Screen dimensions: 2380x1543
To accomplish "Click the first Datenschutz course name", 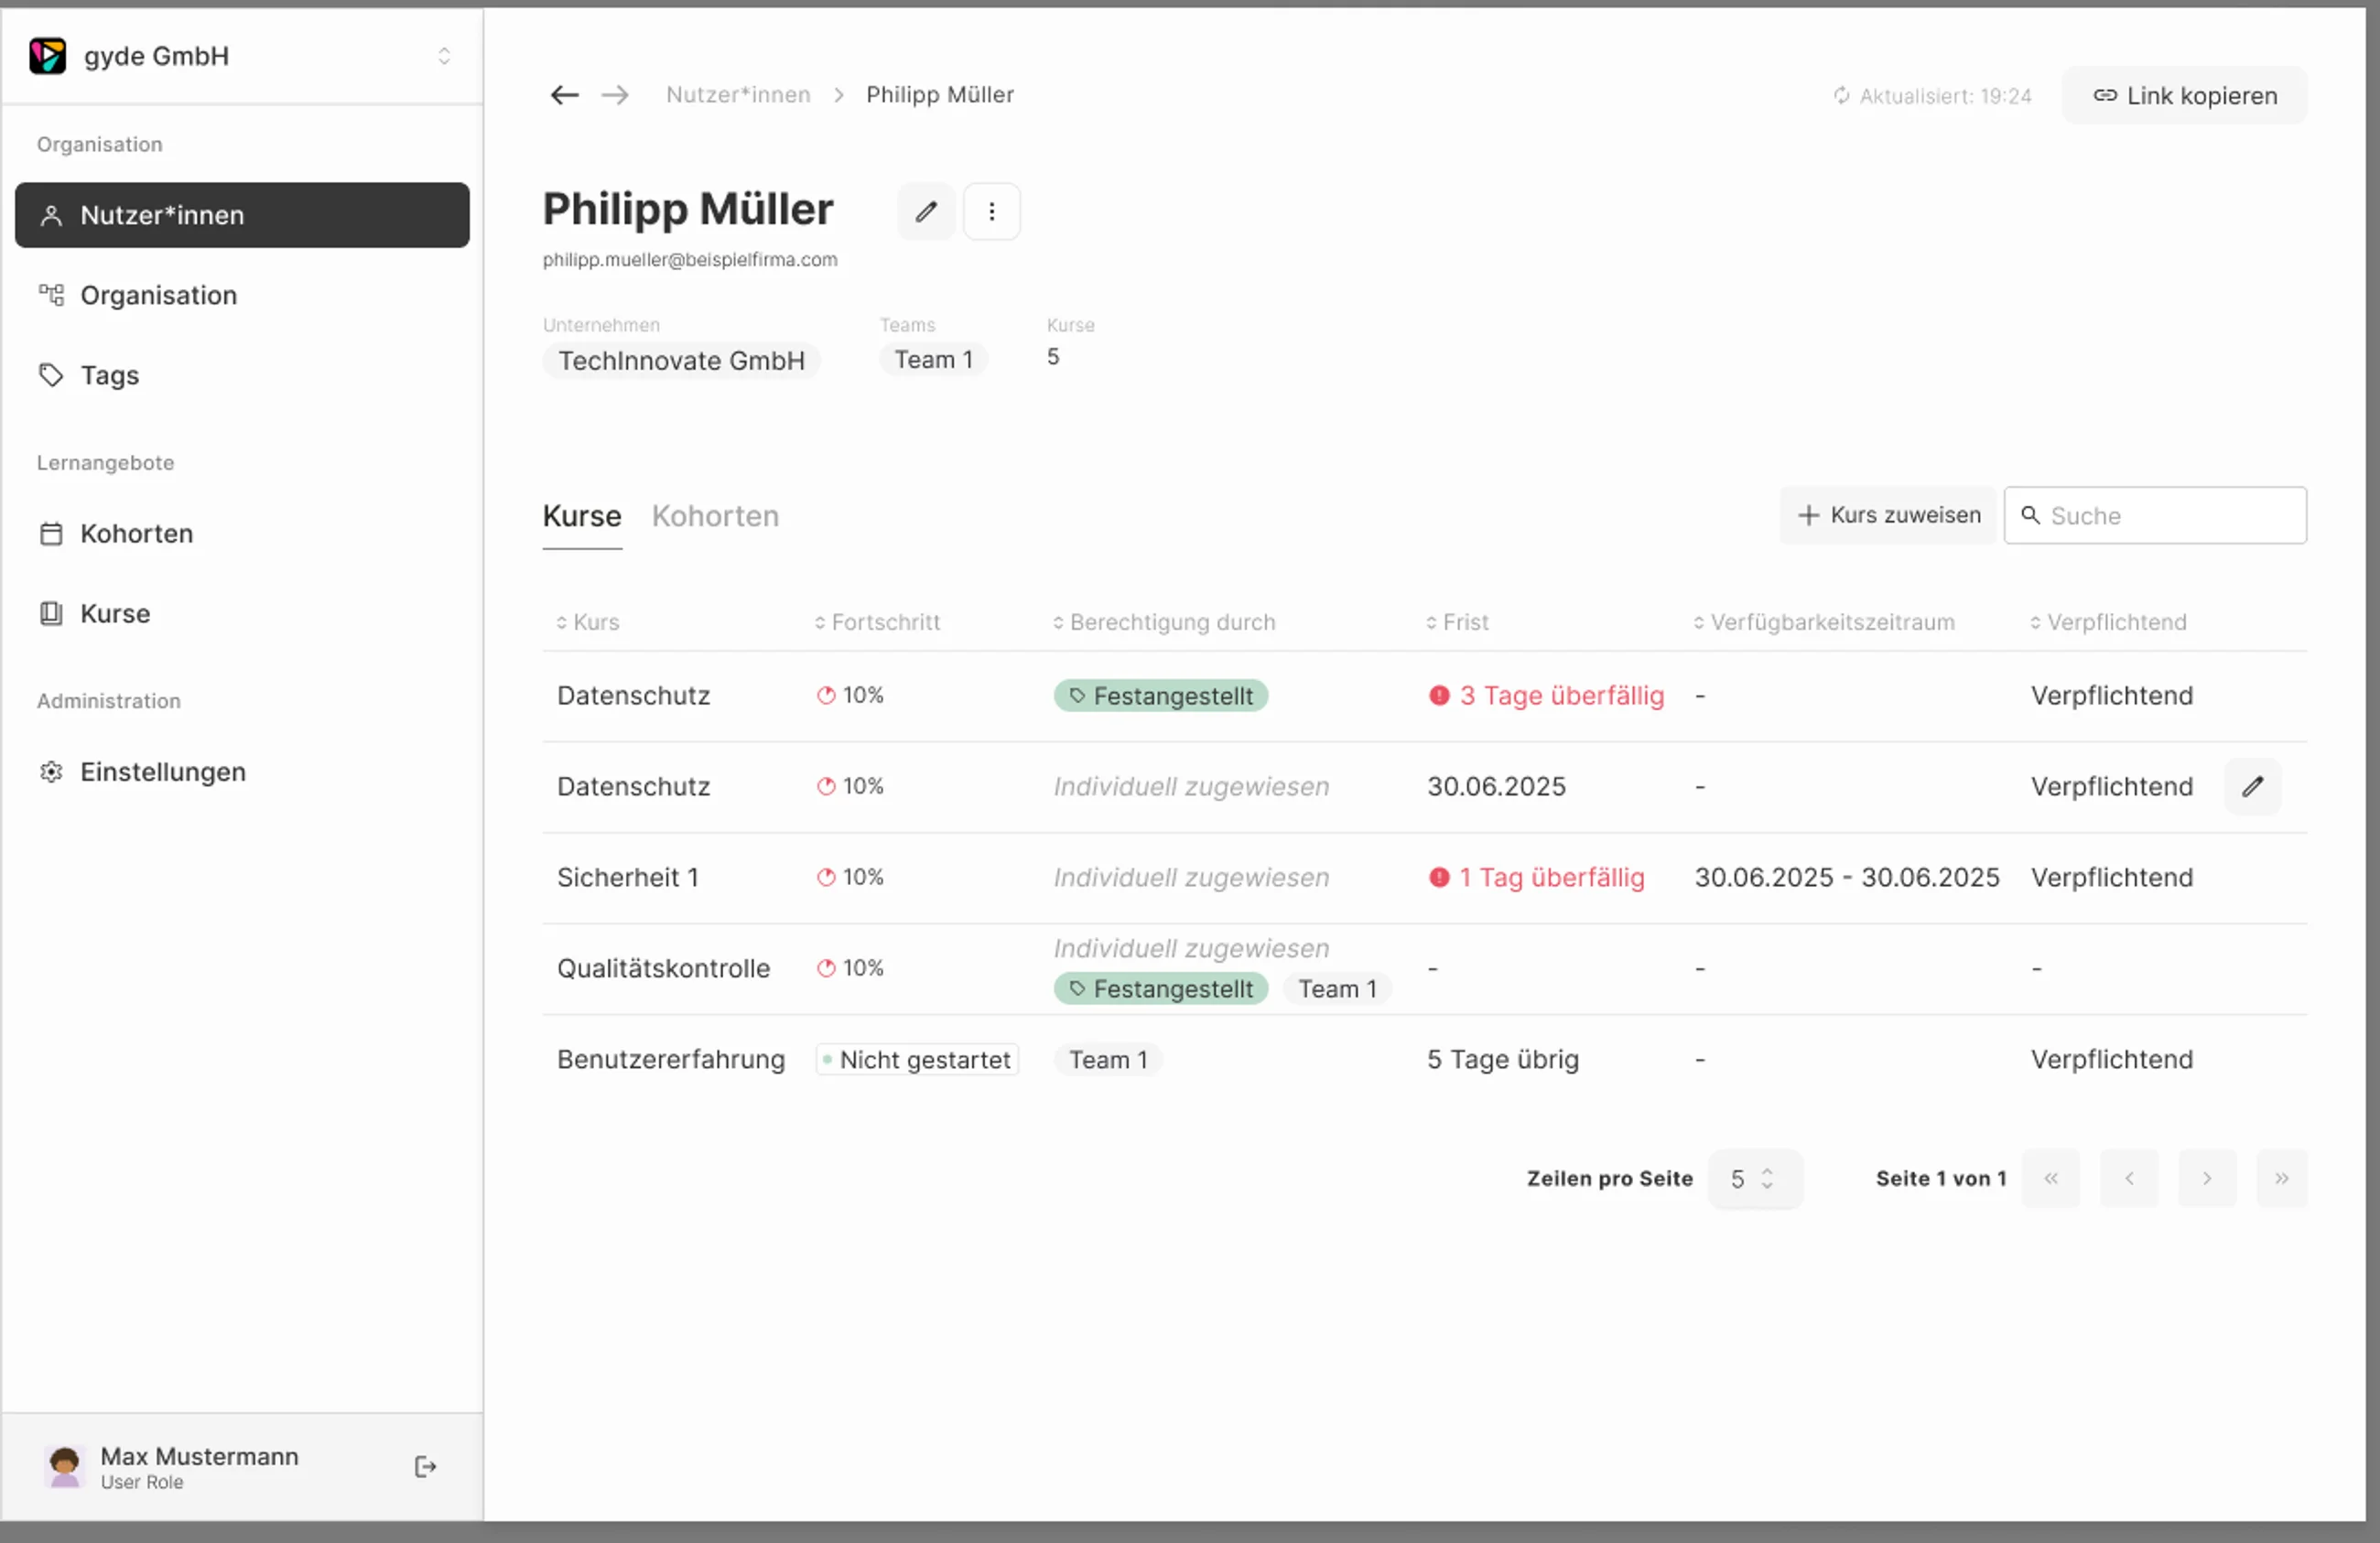I will (x=633, y=695).
